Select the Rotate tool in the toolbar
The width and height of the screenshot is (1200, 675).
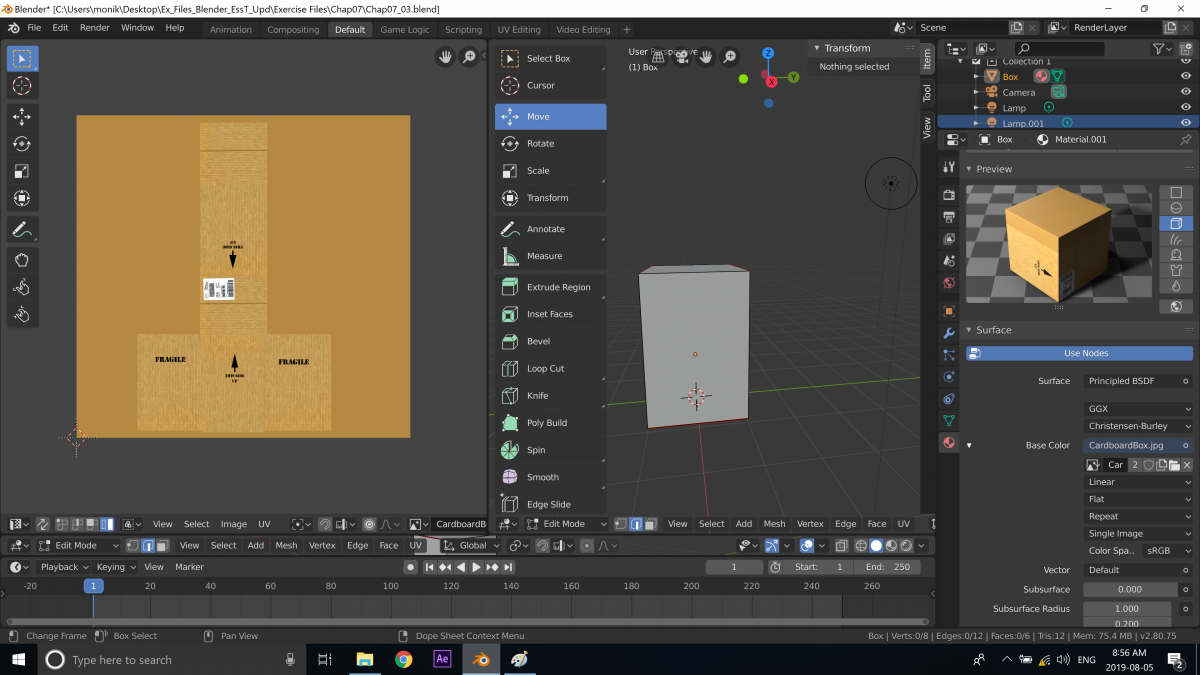(x=543, y=143)
